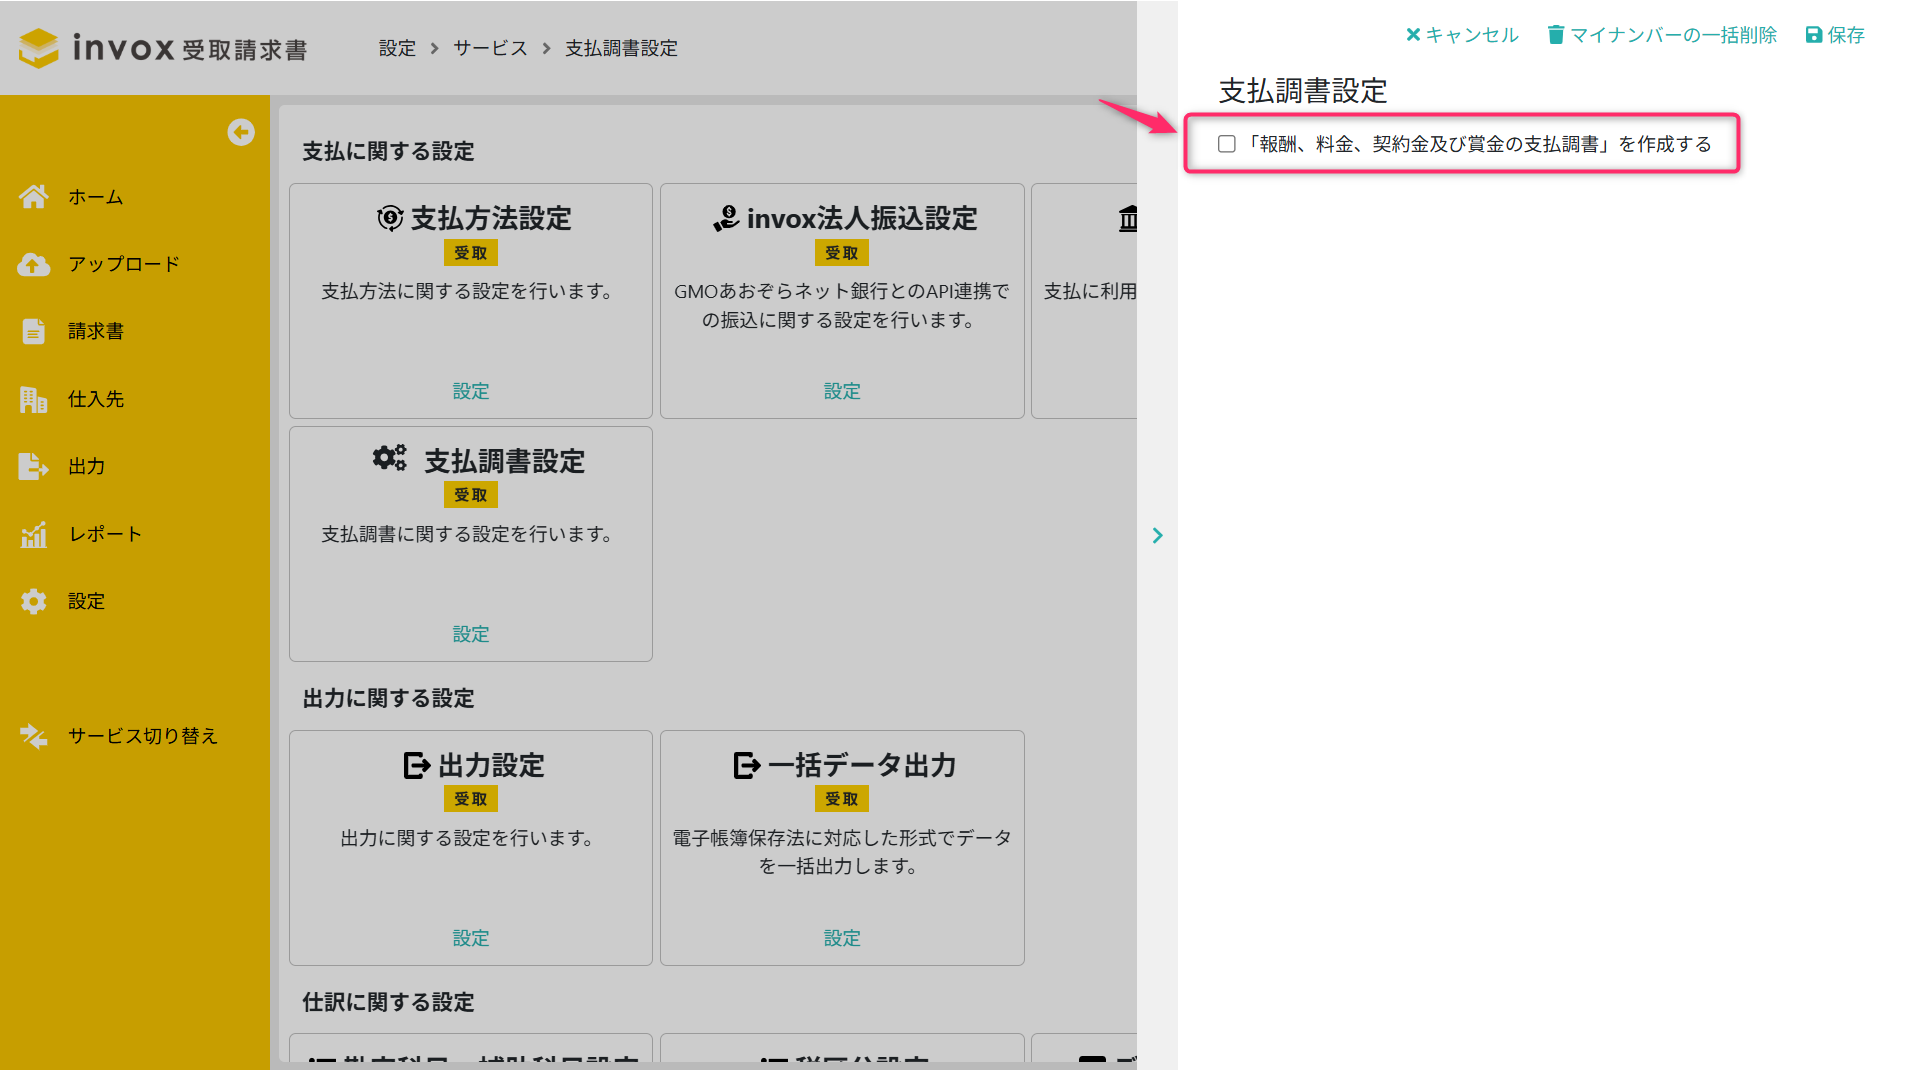Click the 仕入先 building icon
The width and height of the screenshot is (1920, 1070).
tap(34, 399)
